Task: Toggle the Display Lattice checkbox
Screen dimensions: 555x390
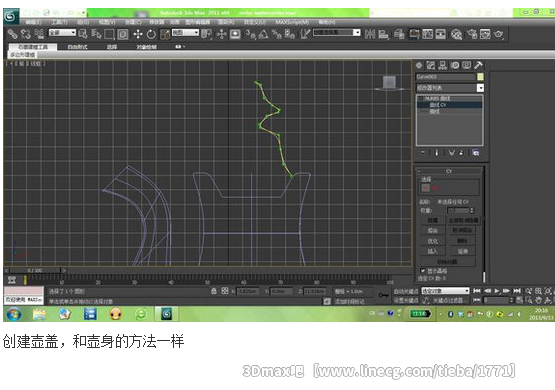Action: (x=423, y=271)
